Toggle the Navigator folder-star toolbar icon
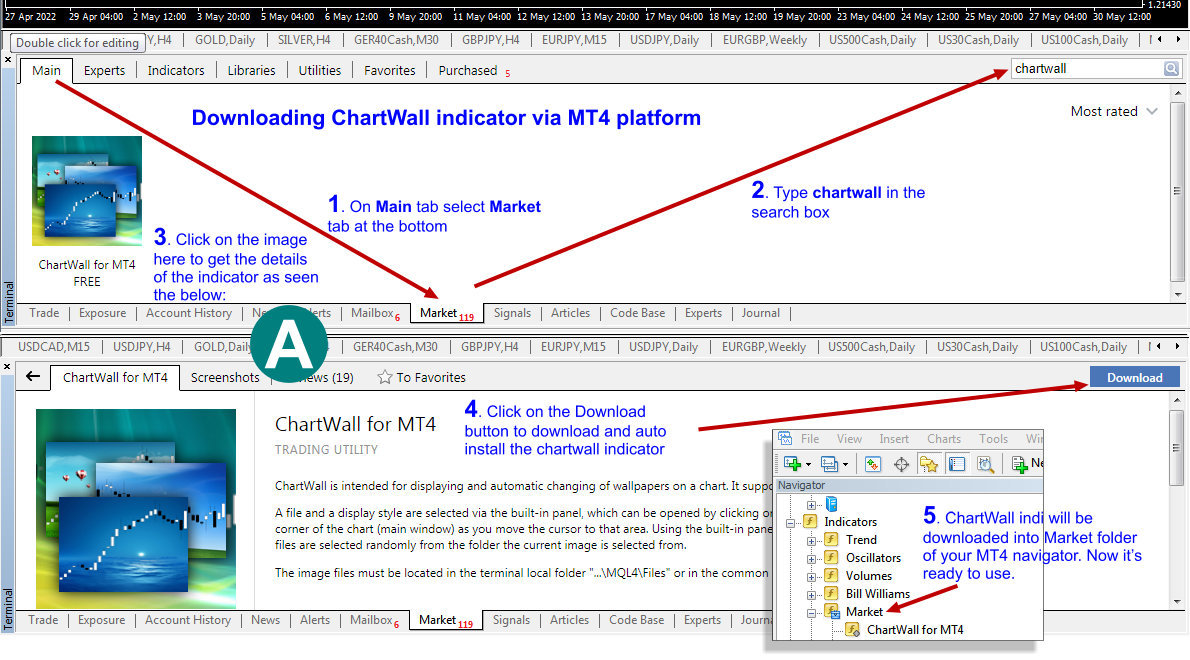1190x660 pixels. click(928, 464)
